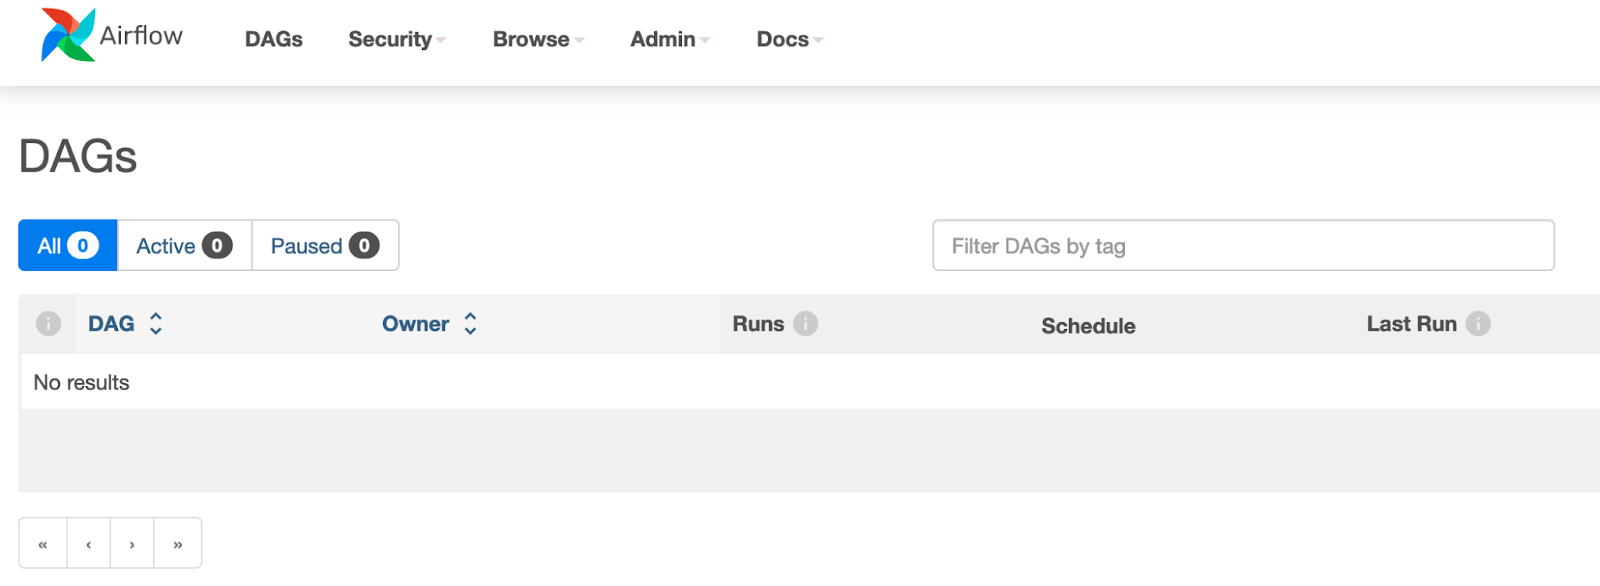Click the info icon left of DAG column

[48, 324]
